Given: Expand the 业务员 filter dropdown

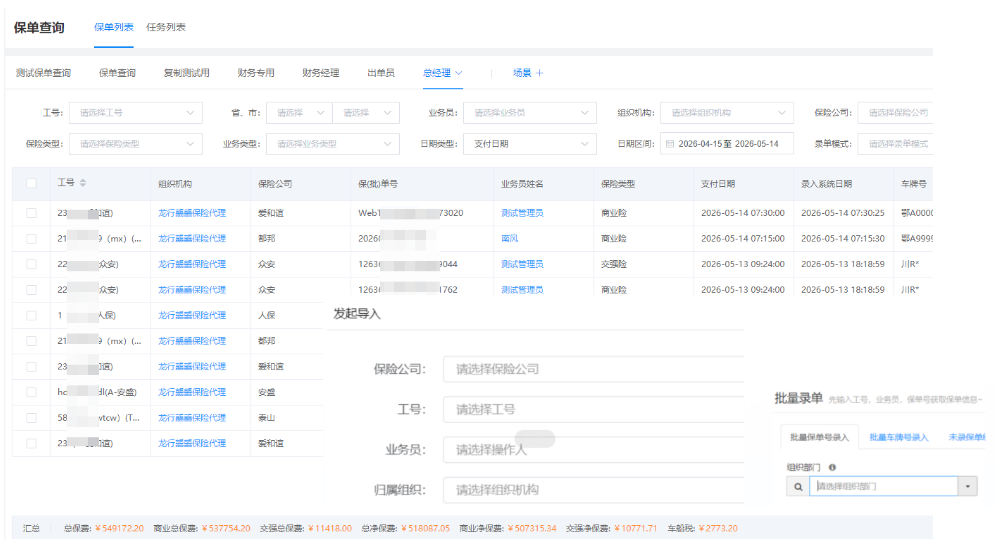Looking at the screenshot, I should pos(530,112).
